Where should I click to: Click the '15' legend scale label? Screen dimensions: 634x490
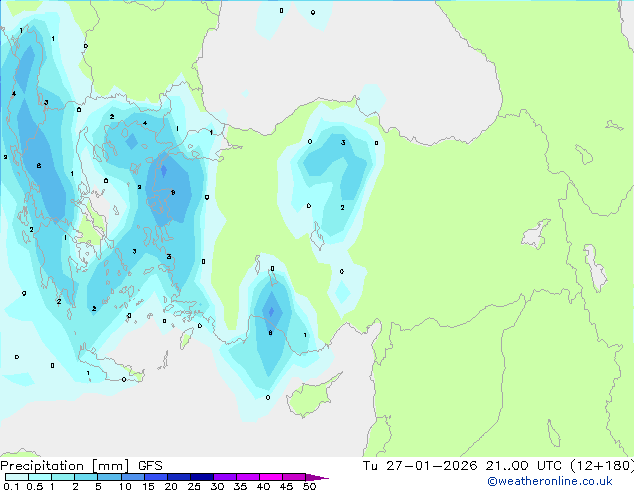(148, 486)
